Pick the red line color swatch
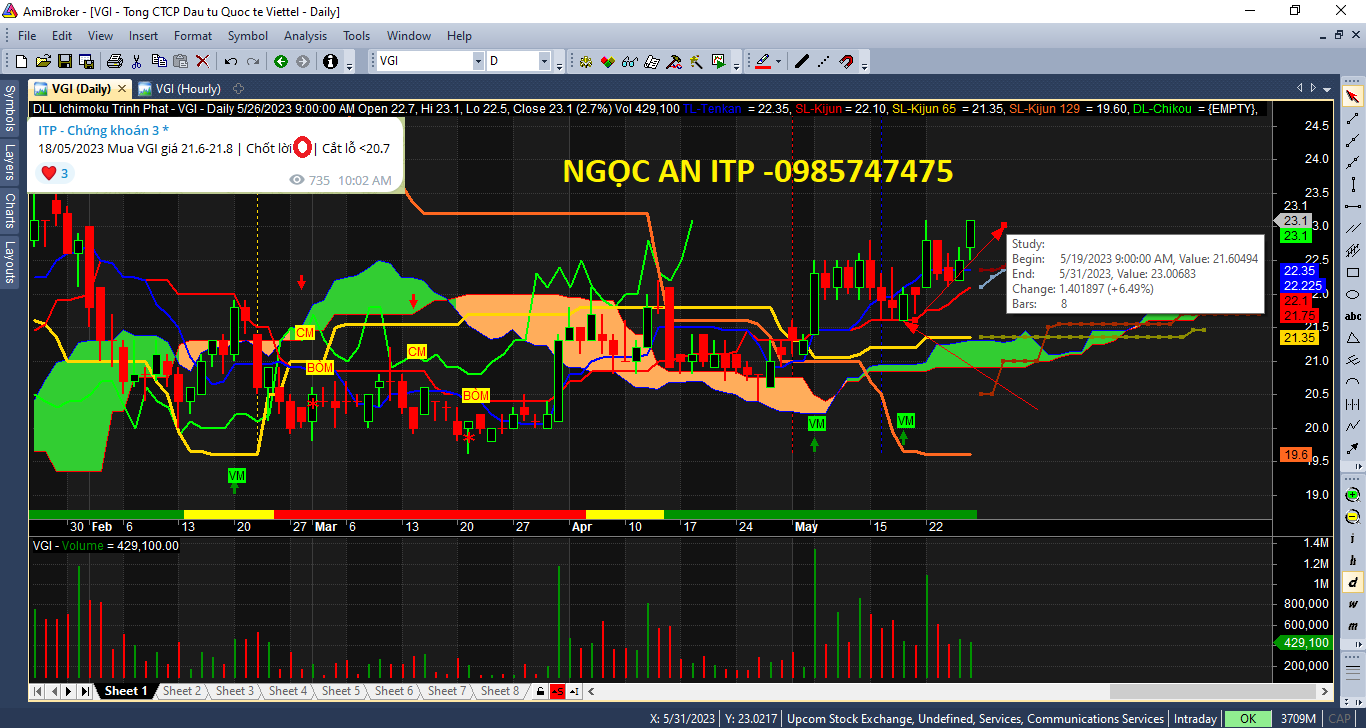This screenshot has height=728, width=1366. (x=762, y=61)
